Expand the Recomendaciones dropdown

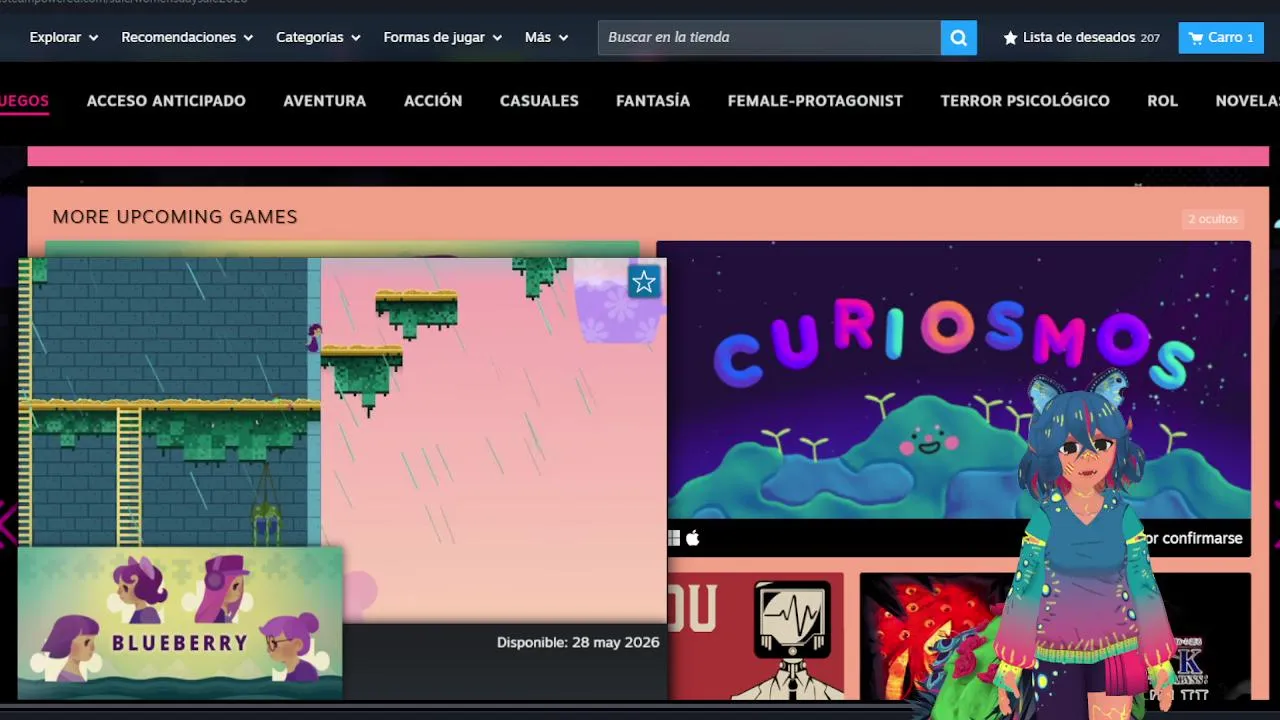coord(187,37)
